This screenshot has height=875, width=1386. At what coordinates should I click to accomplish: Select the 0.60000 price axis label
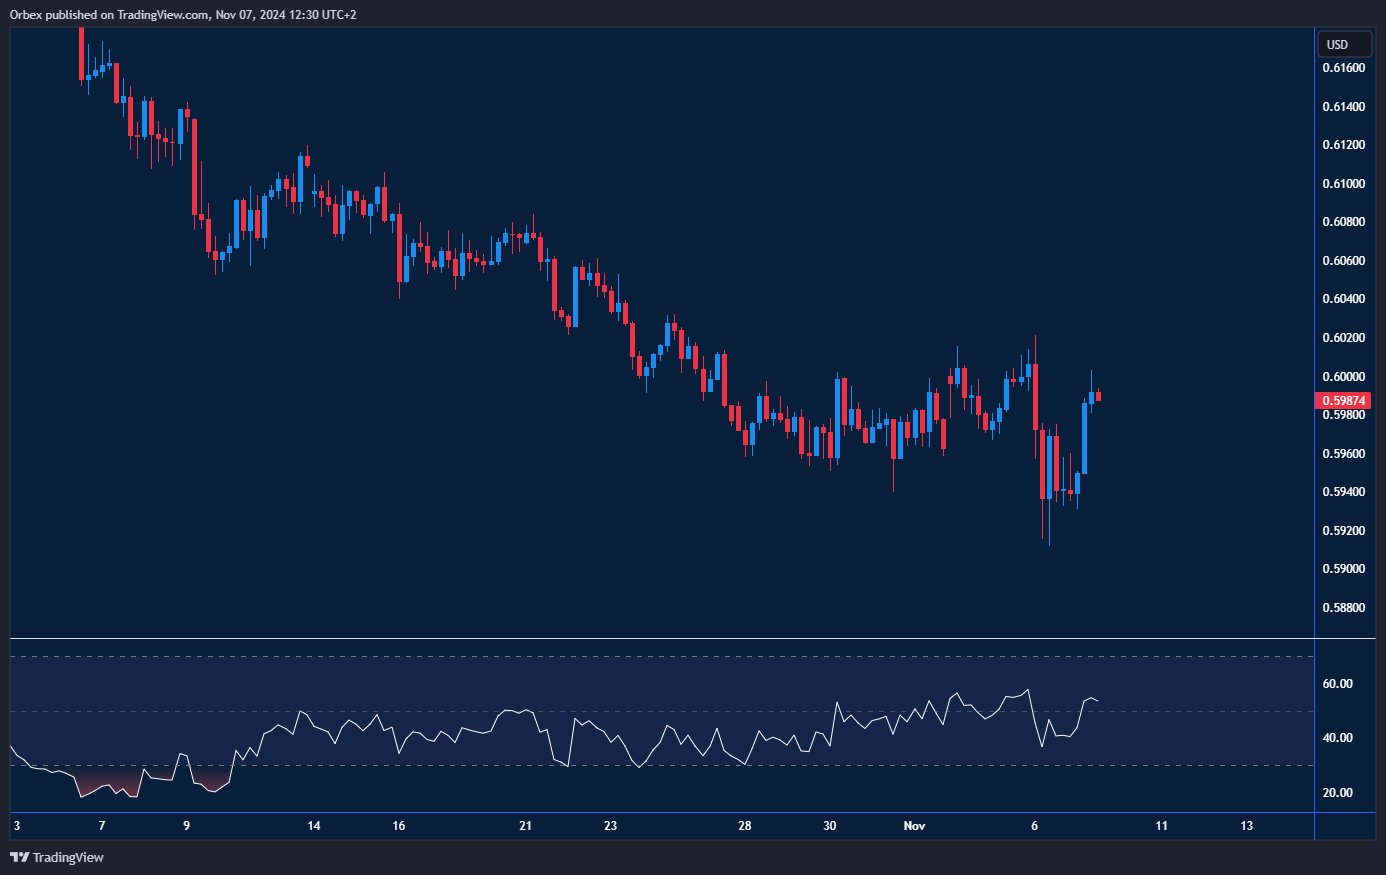click(1343, 377)
